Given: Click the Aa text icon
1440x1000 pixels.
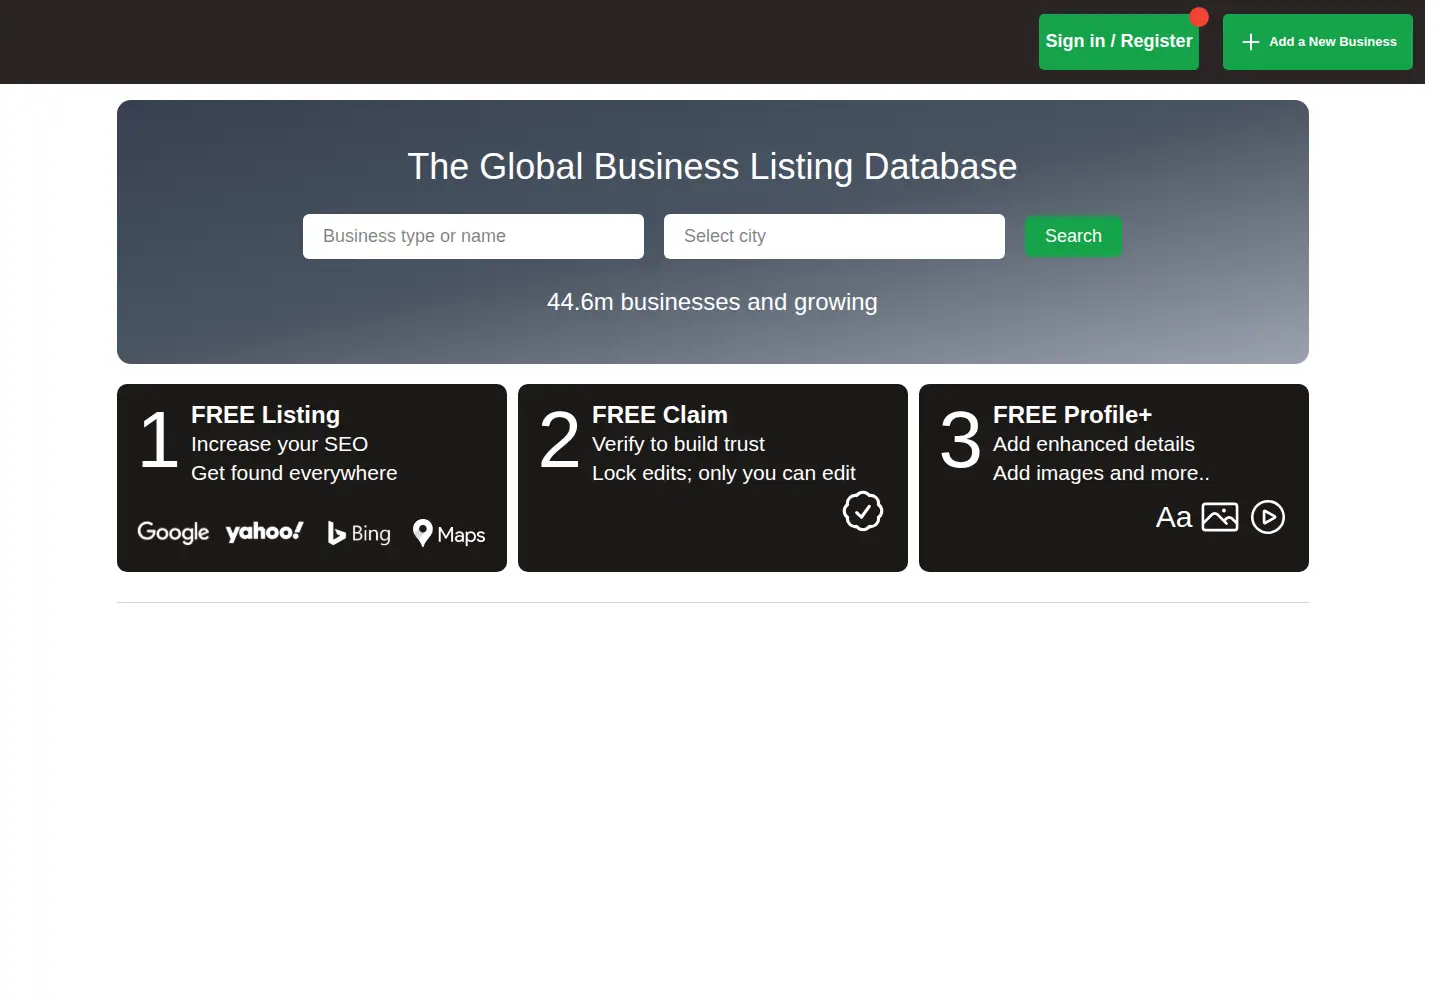Looking at the screenshot, I should tap(1174, 517).
